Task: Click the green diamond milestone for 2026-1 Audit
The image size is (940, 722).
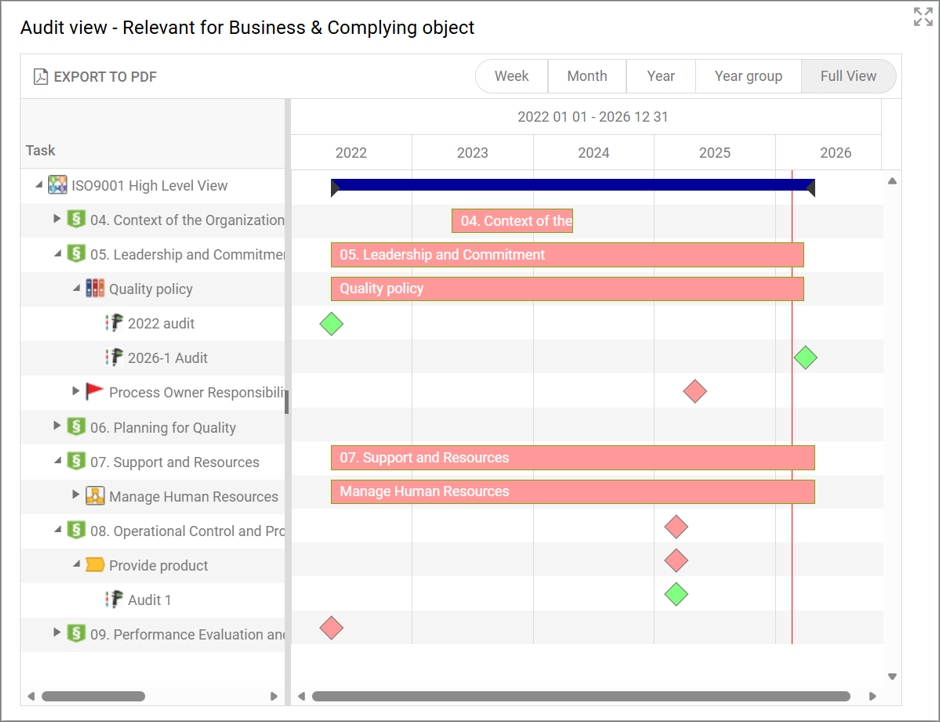Action: pyautogui.click(x=806, y=357)
